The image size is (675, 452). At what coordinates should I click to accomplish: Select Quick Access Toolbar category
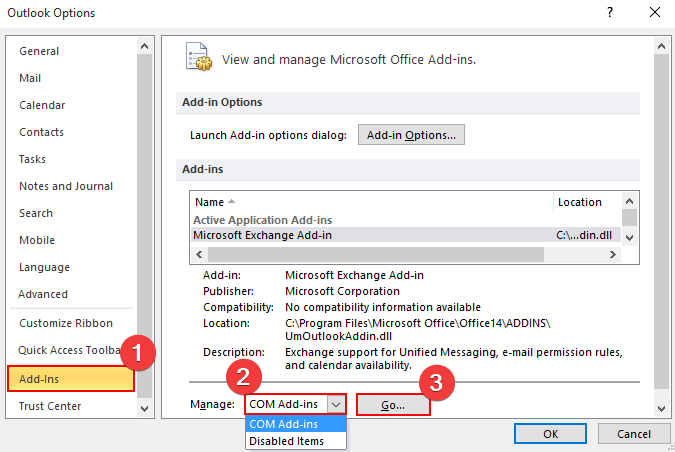click(x=69, y=350)
